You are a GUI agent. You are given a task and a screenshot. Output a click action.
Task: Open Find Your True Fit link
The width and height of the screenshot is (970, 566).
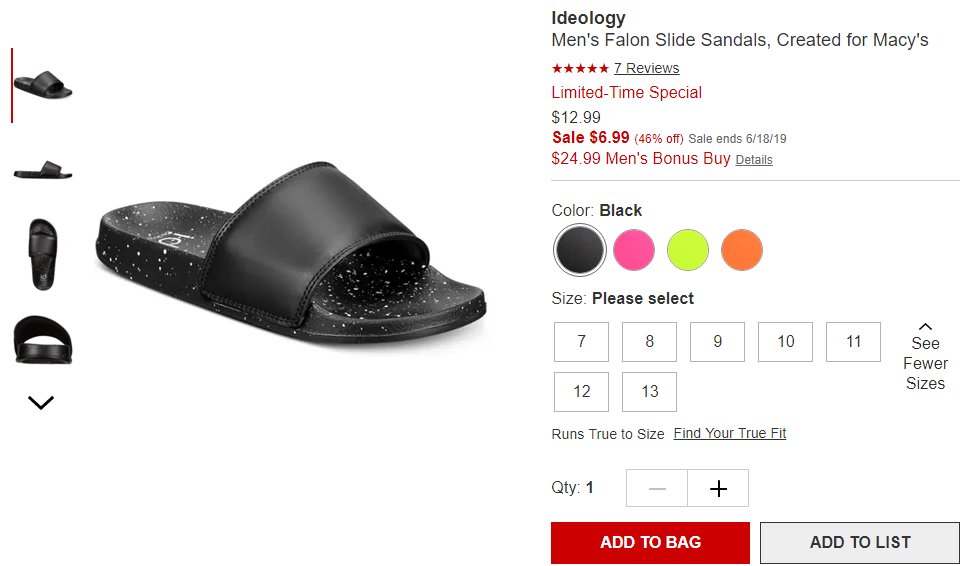[730, 433]
